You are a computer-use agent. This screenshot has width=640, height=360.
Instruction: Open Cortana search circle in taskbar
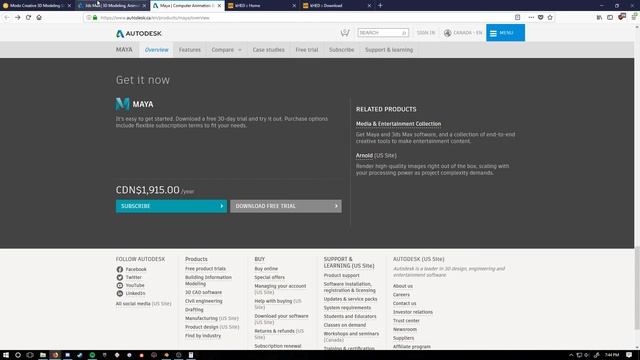(x=18, y=355)
